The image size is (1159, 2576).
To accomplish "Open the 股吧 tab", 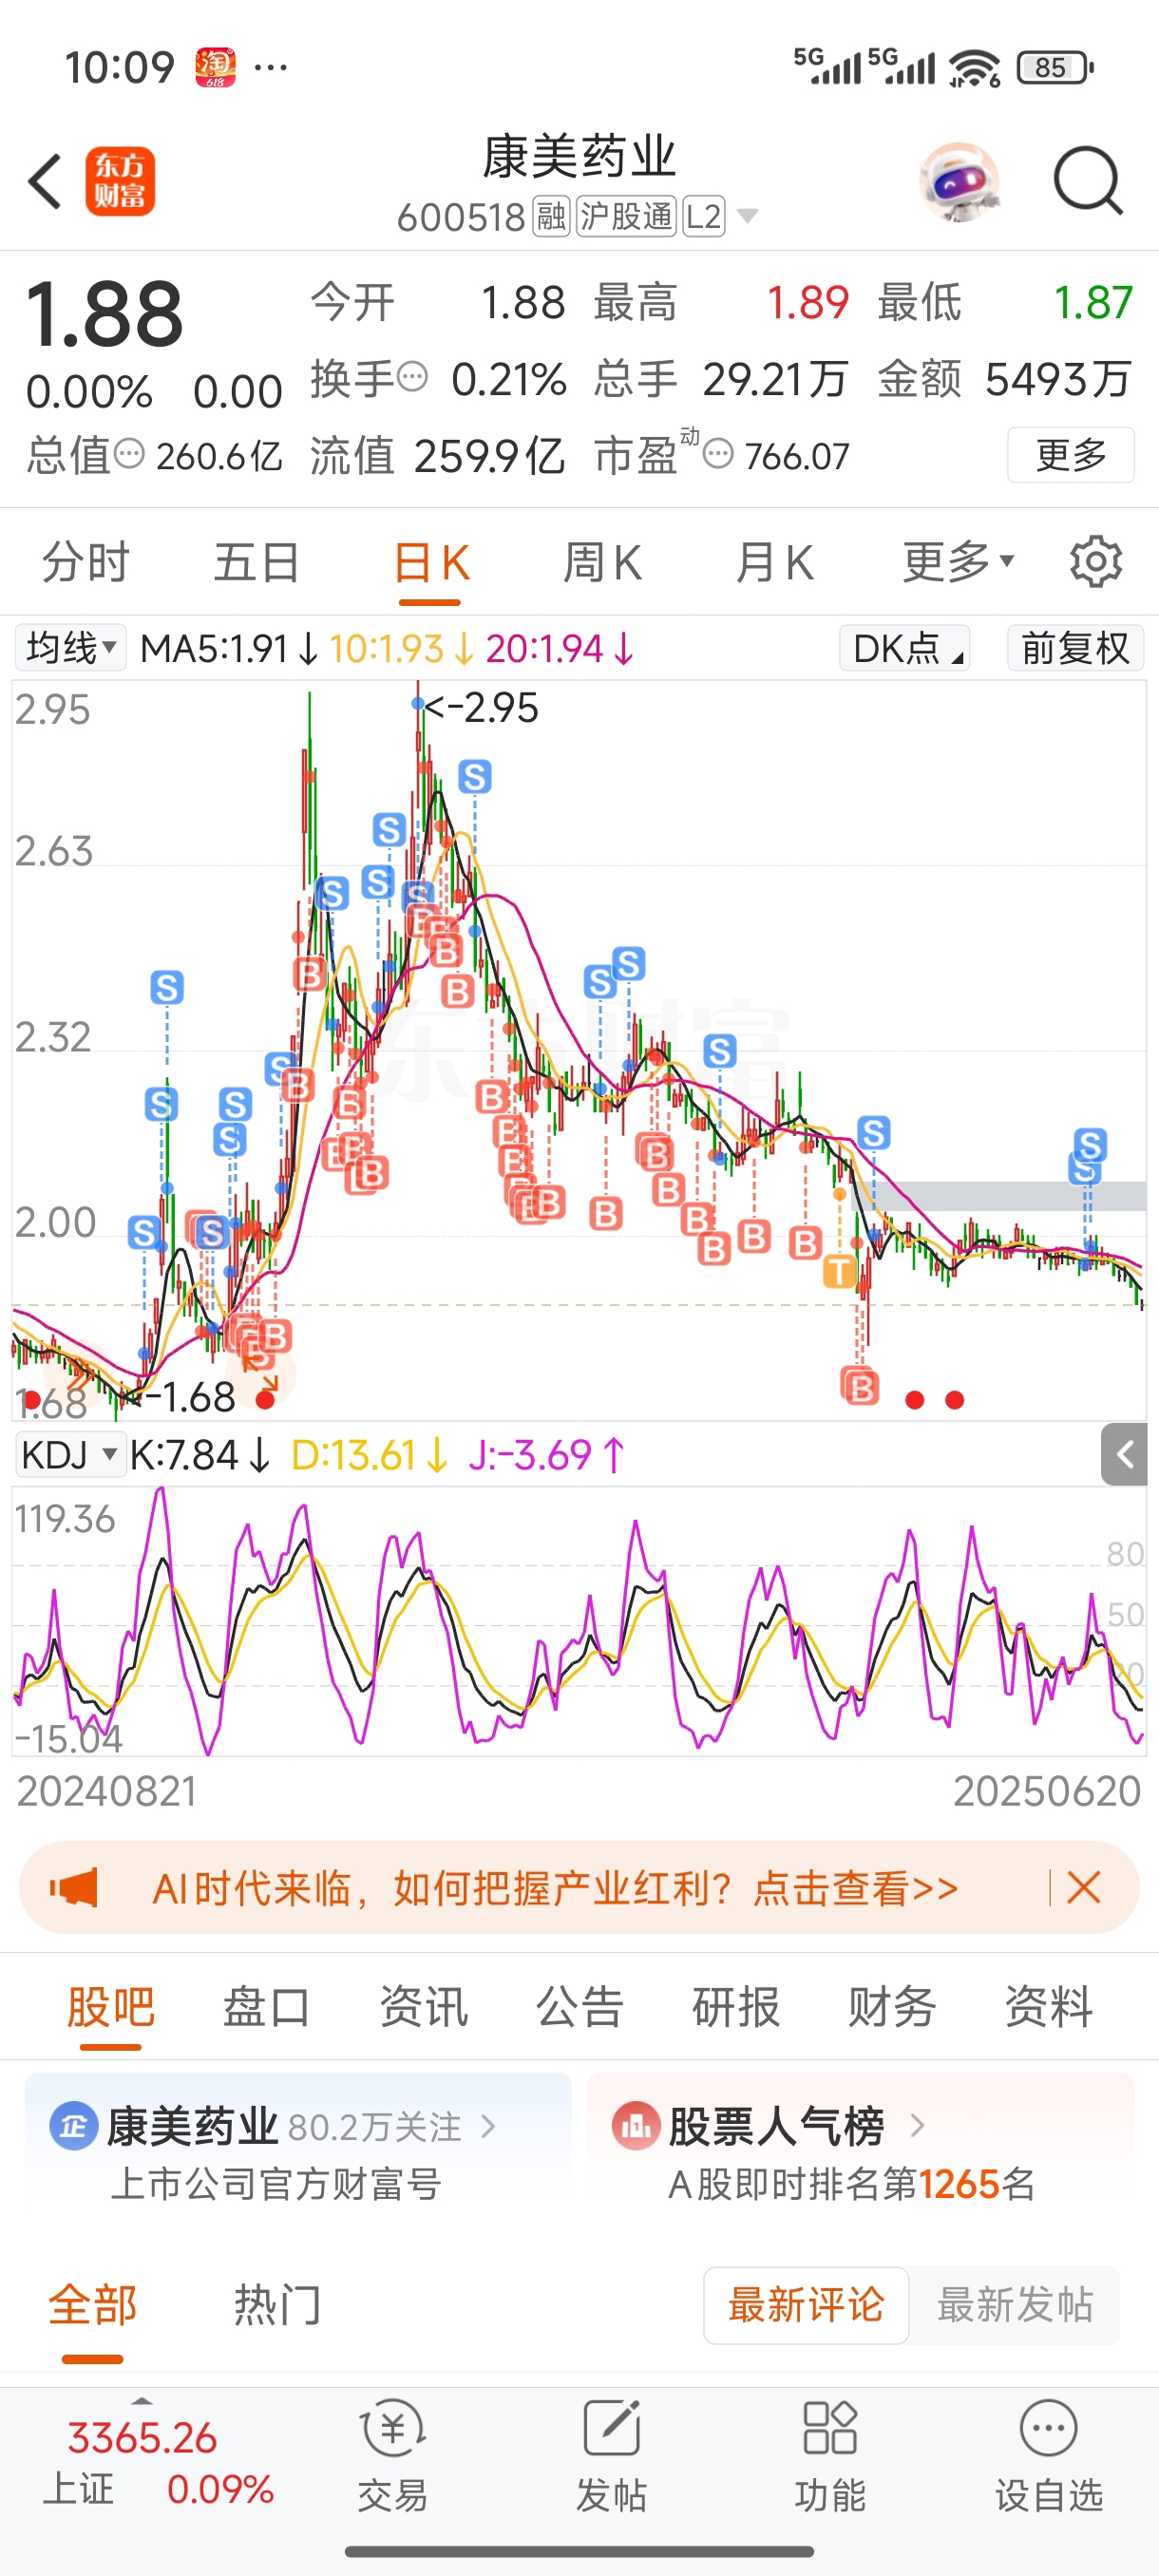I will 111,2007.
